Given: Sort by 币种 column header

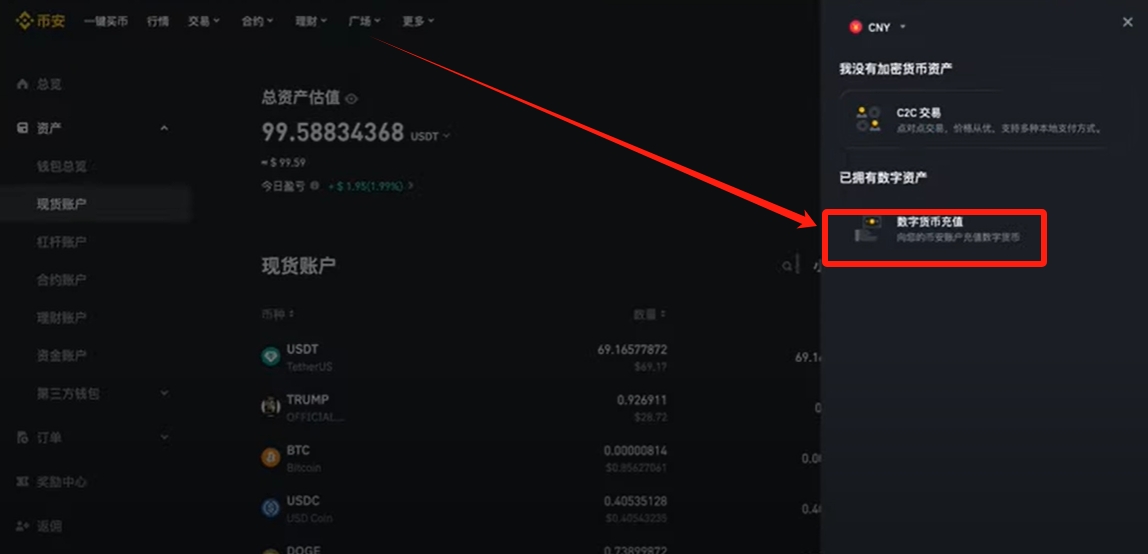Looking at the screenshot, I should click(277, 314).
